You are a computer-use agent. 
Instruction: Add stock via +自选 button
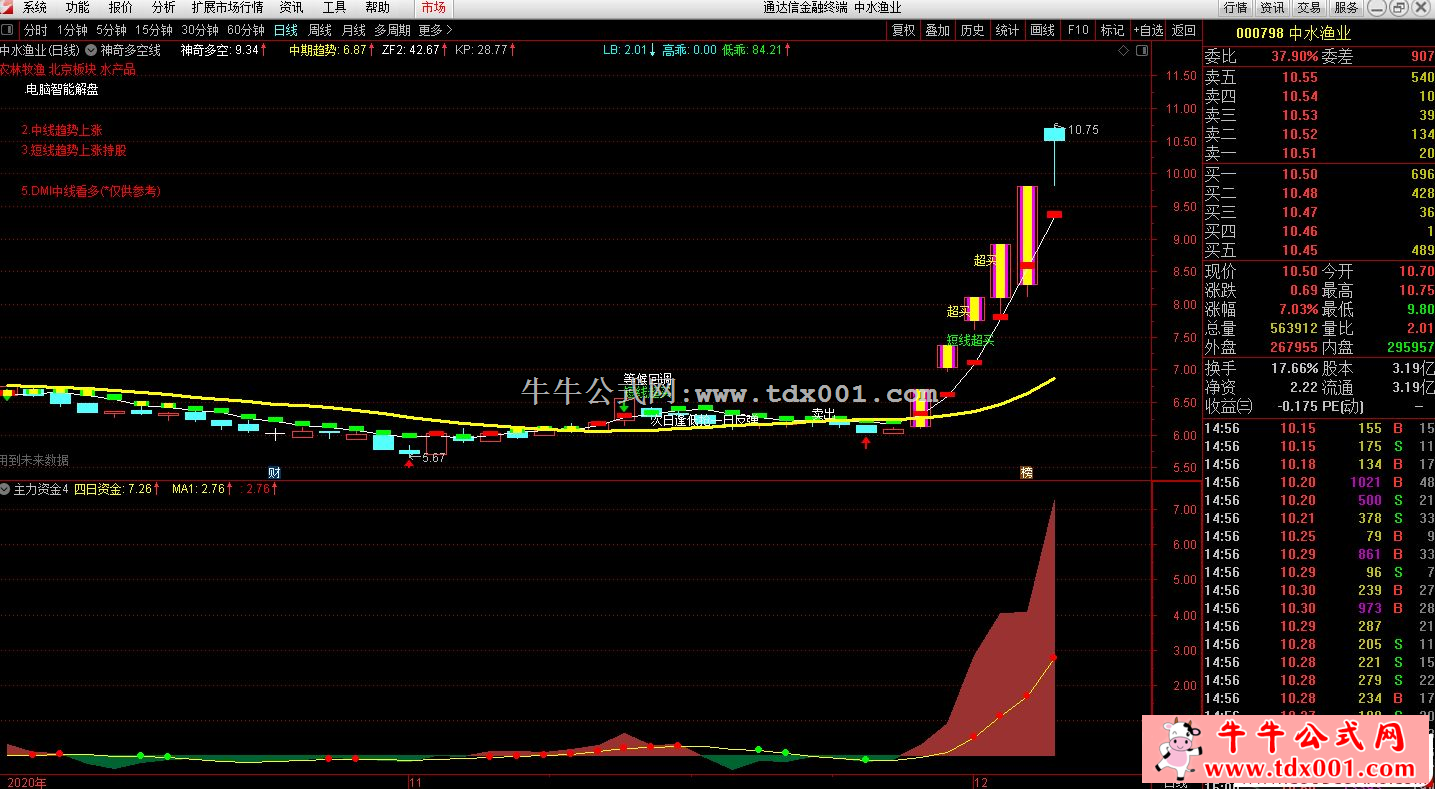coord(1149,30)
